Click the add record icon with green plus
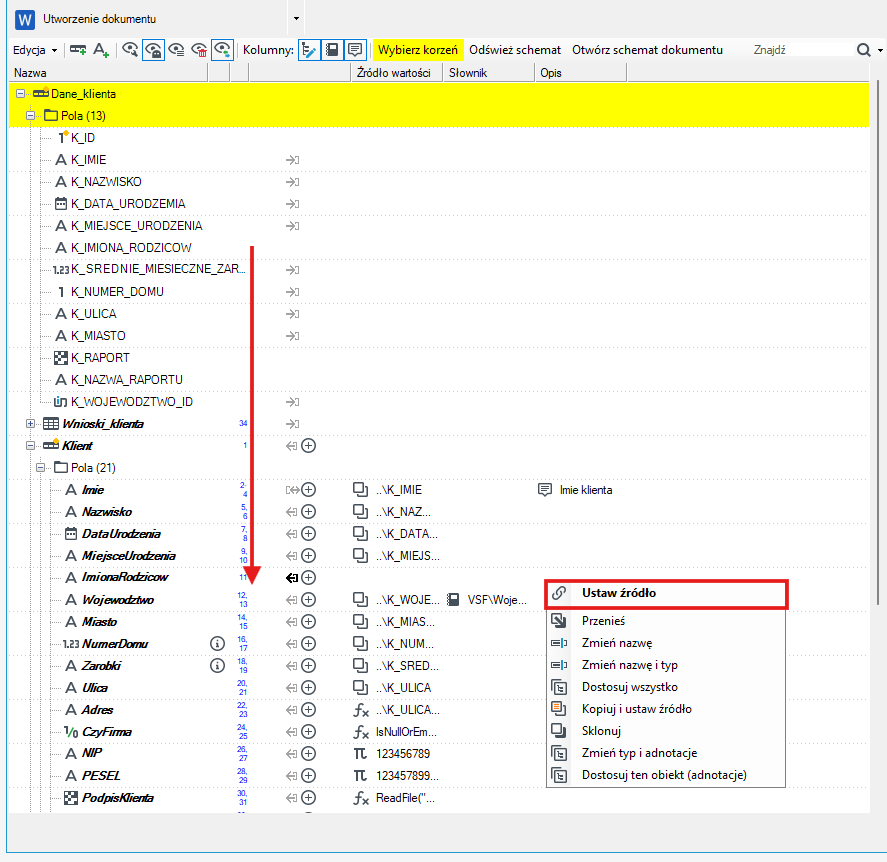Image resolution: width=887 pixels, height=862 pixels. coord(77,50)
